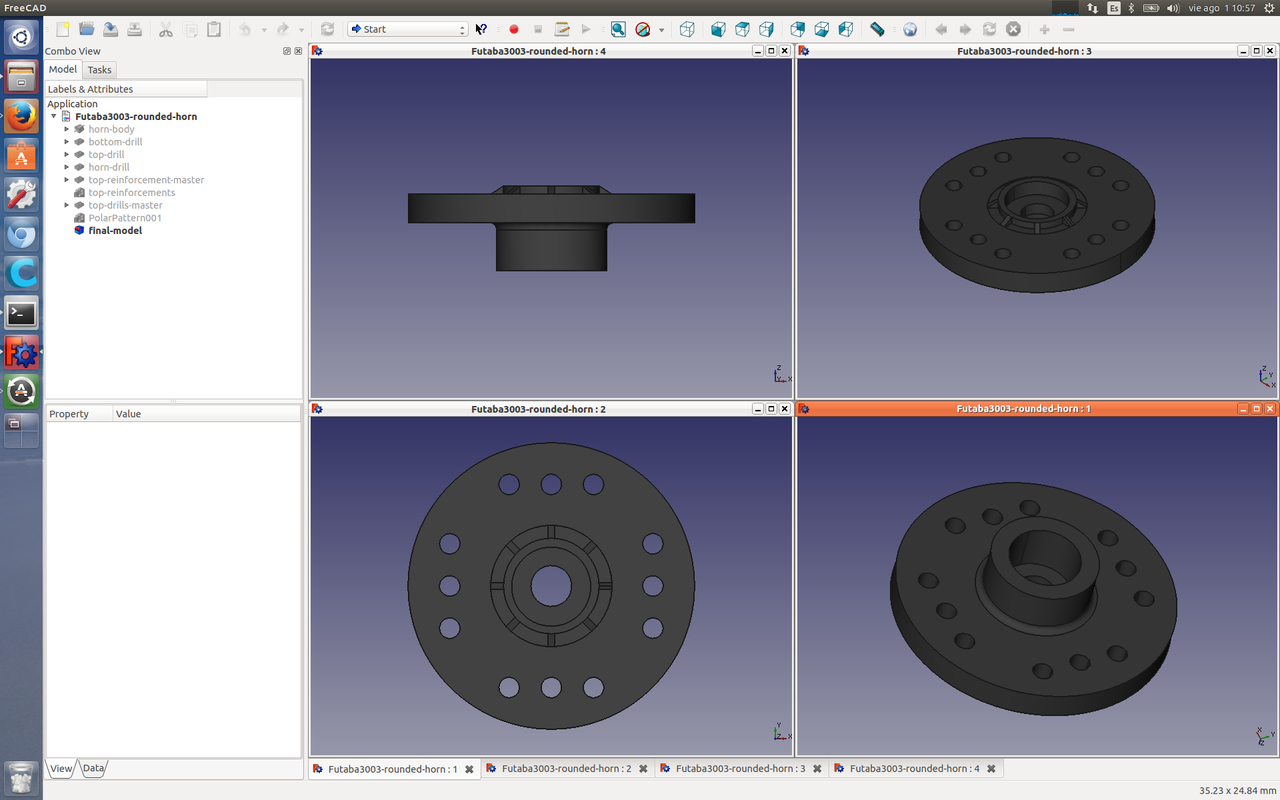1280x800 pixels.
Task: Open the Start workbench dropdown
Action: pyautogui.click(x=407, y=30)
